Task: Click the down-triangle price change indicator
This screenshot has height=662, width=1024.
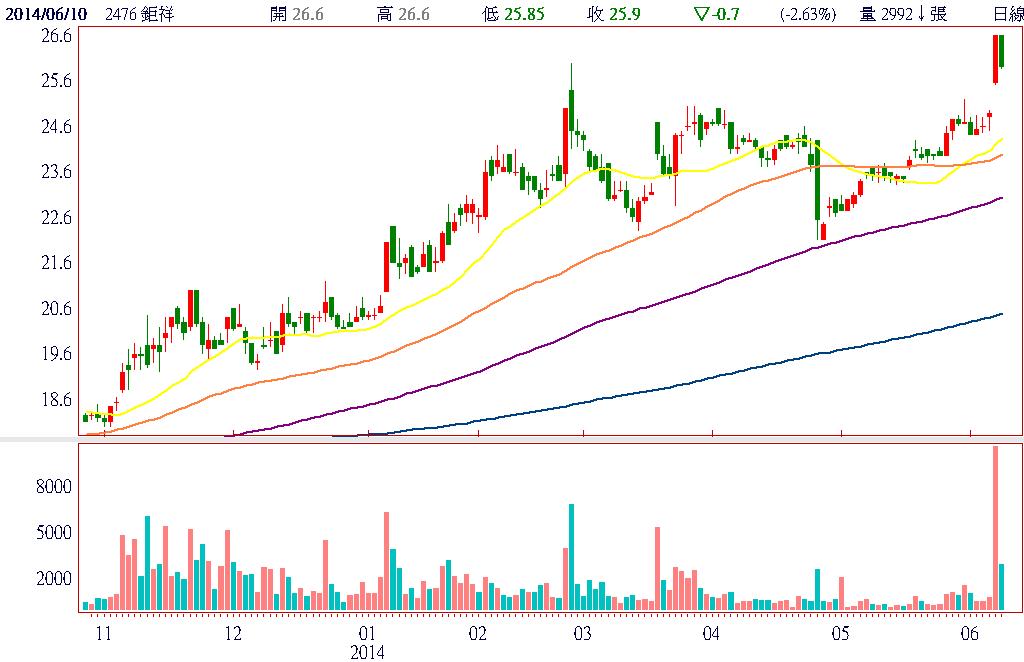Action: pos(700,14)
